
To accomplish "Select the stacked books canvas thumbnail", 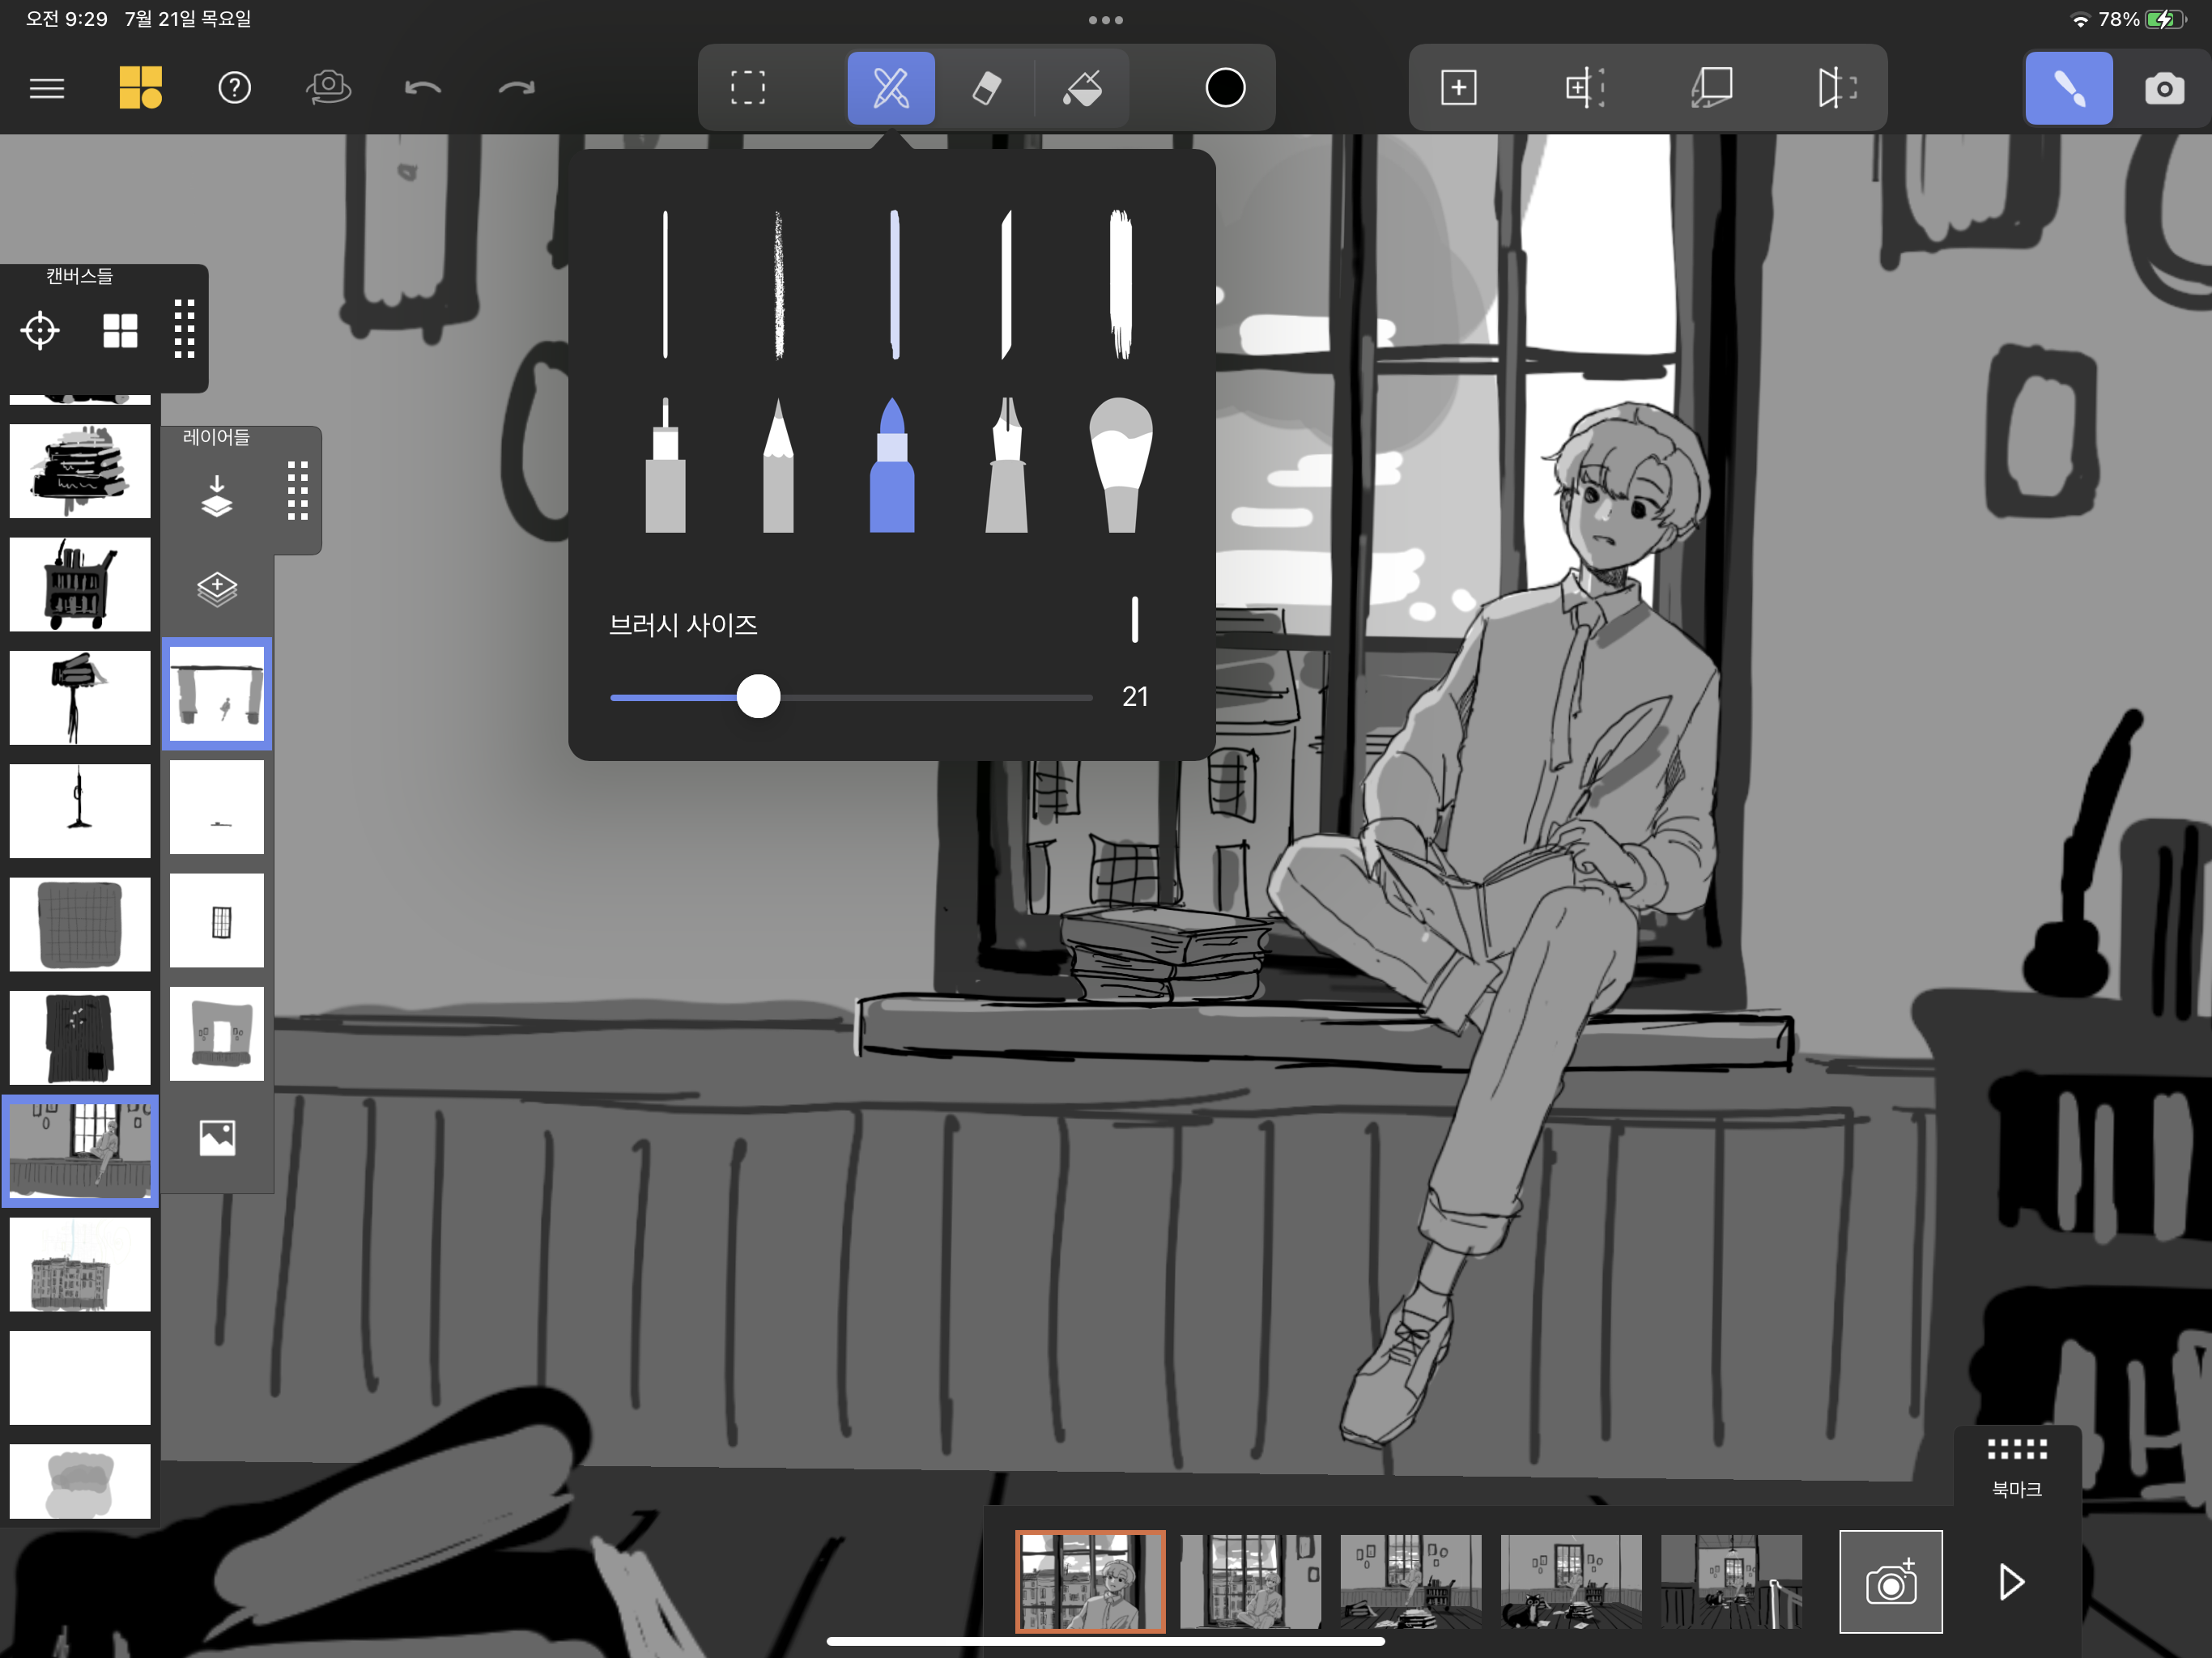I will point(80,471).
